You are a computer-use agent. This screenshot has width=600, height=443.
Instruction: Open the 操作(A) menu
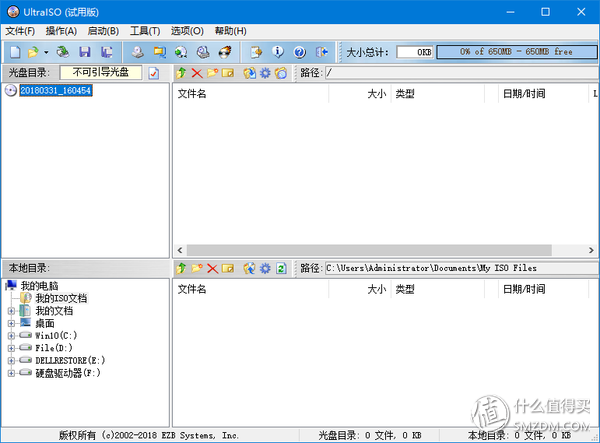[x=61, y=31]
